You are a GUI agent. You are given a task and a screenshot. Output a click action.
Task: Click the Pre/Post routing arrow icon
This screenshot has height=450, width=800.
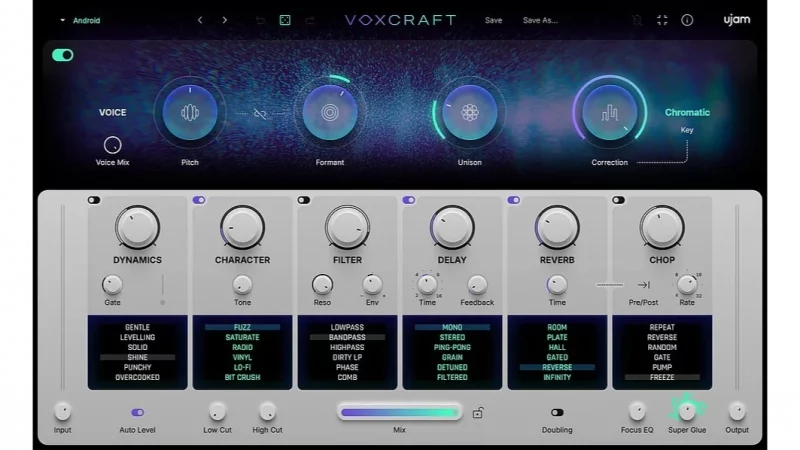[x=643, y=285]
